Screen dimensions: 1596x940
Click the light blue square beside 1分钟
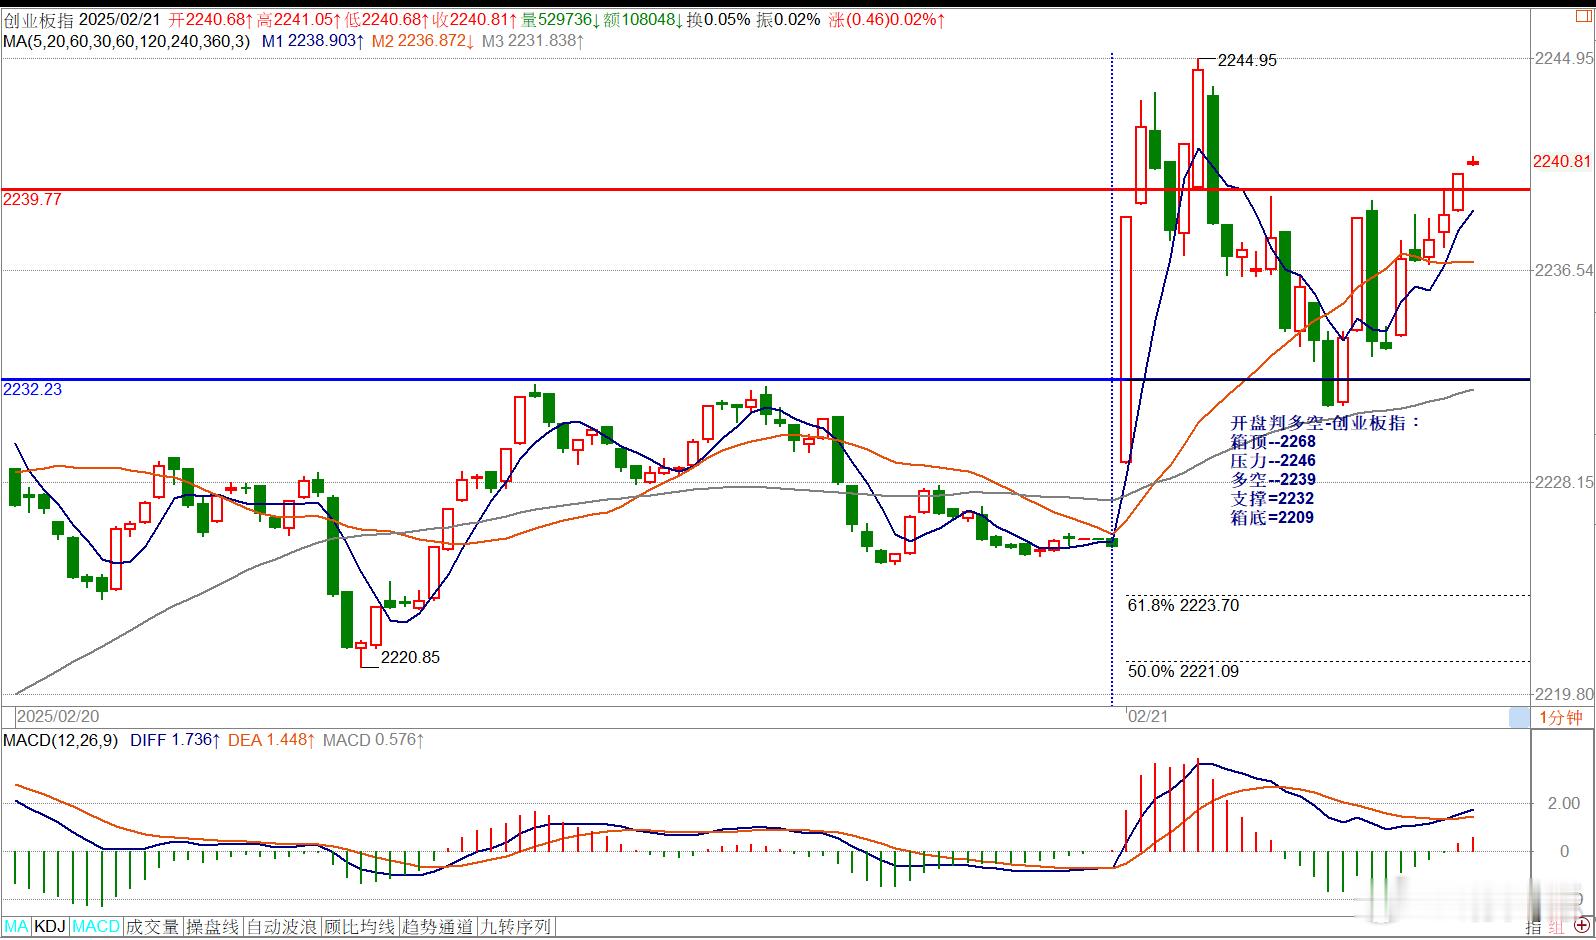tap(1519, 717)
